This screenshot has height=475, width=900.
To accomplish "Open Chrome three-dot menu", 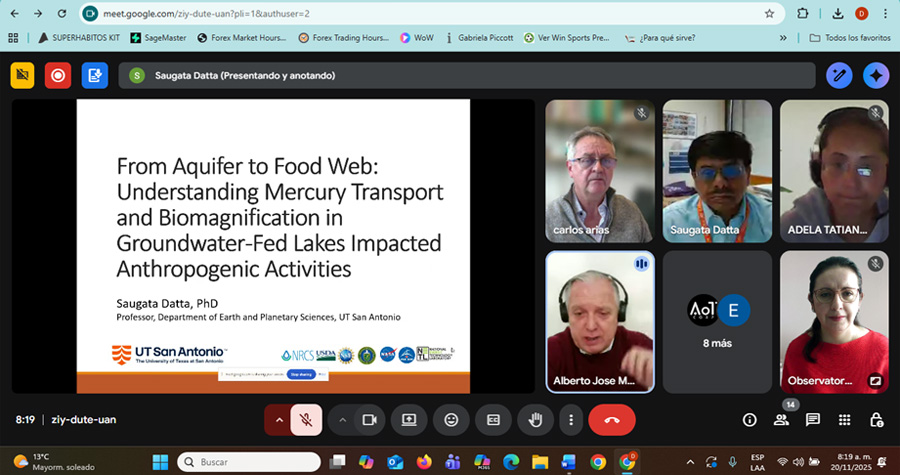I will coord(886,14).
